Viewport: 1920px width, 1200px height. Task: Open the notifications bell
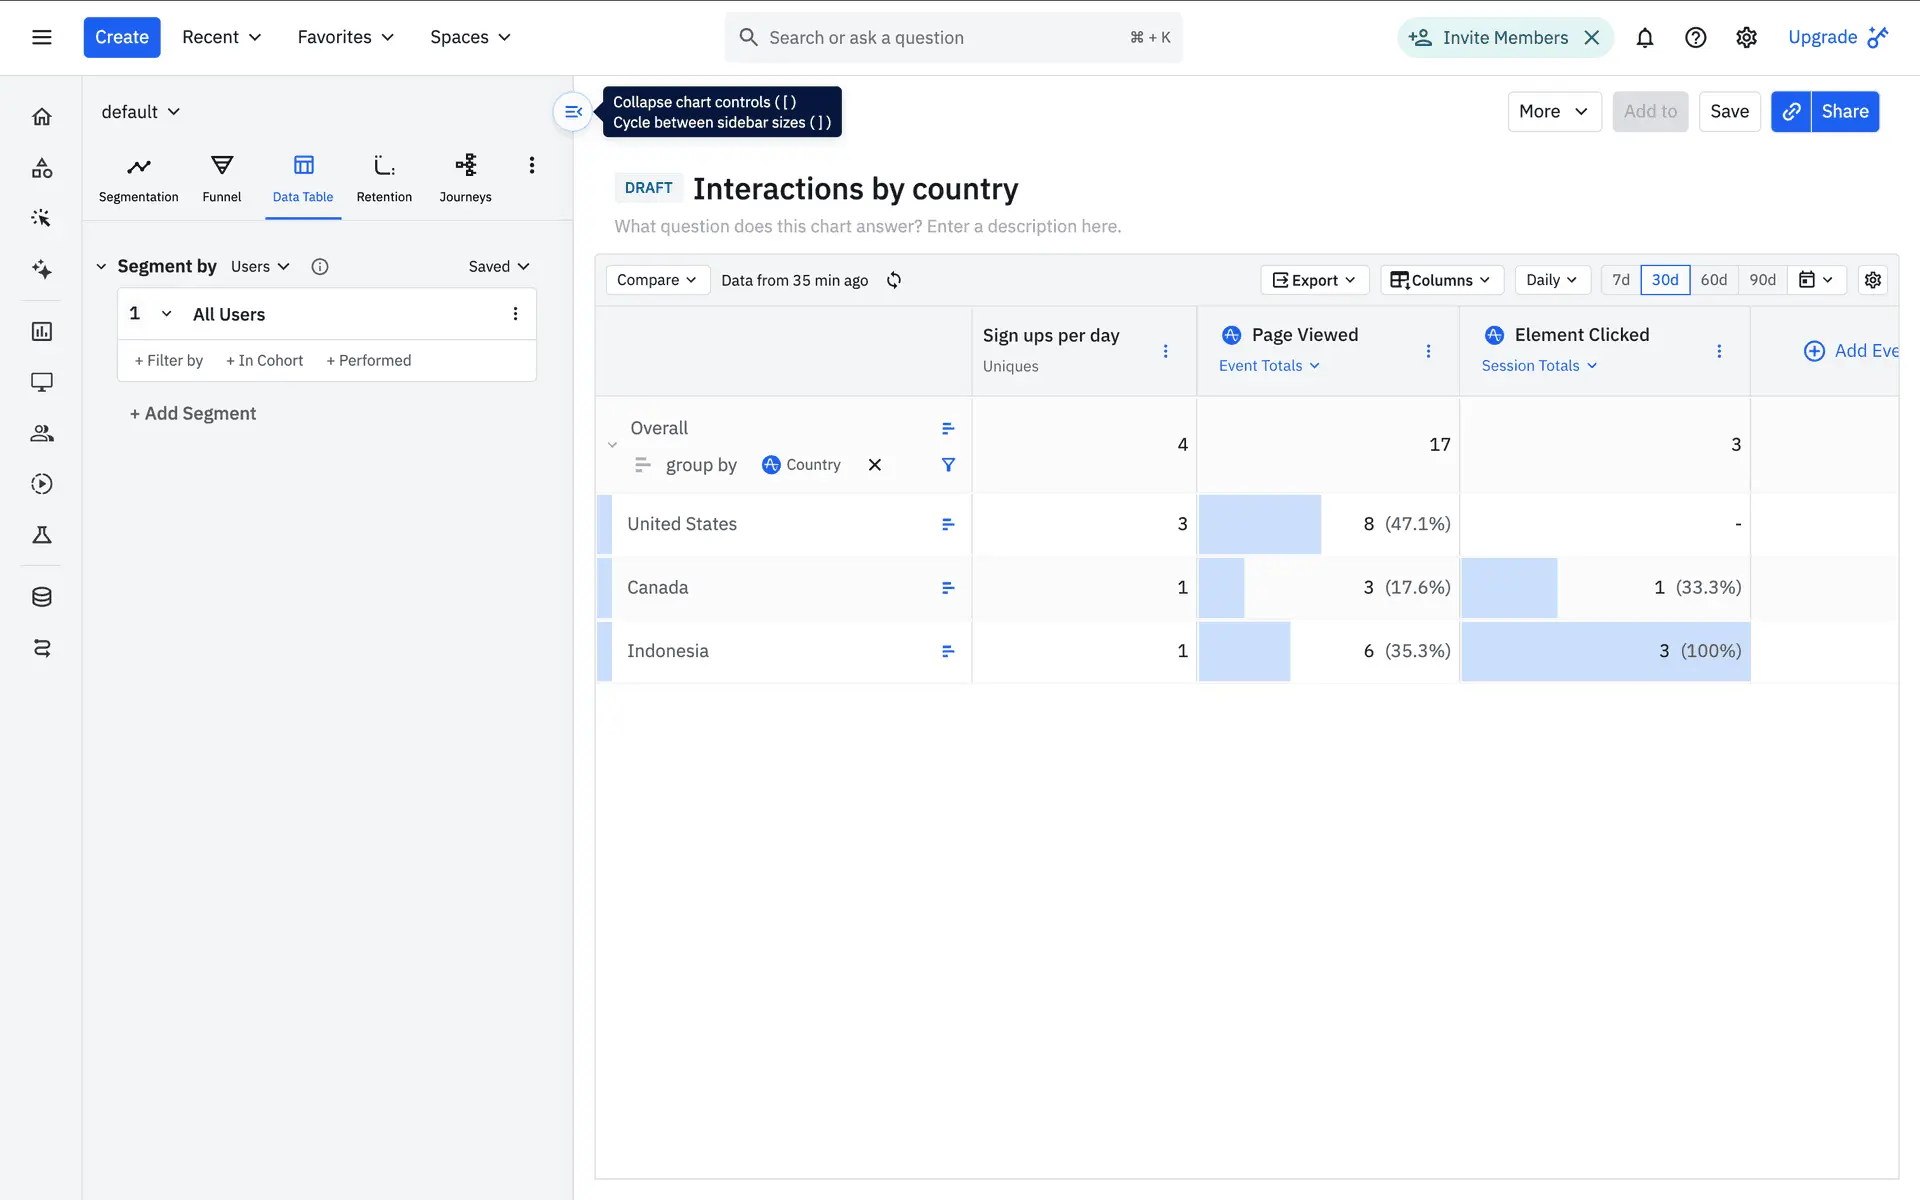[x=1644, y=38]
